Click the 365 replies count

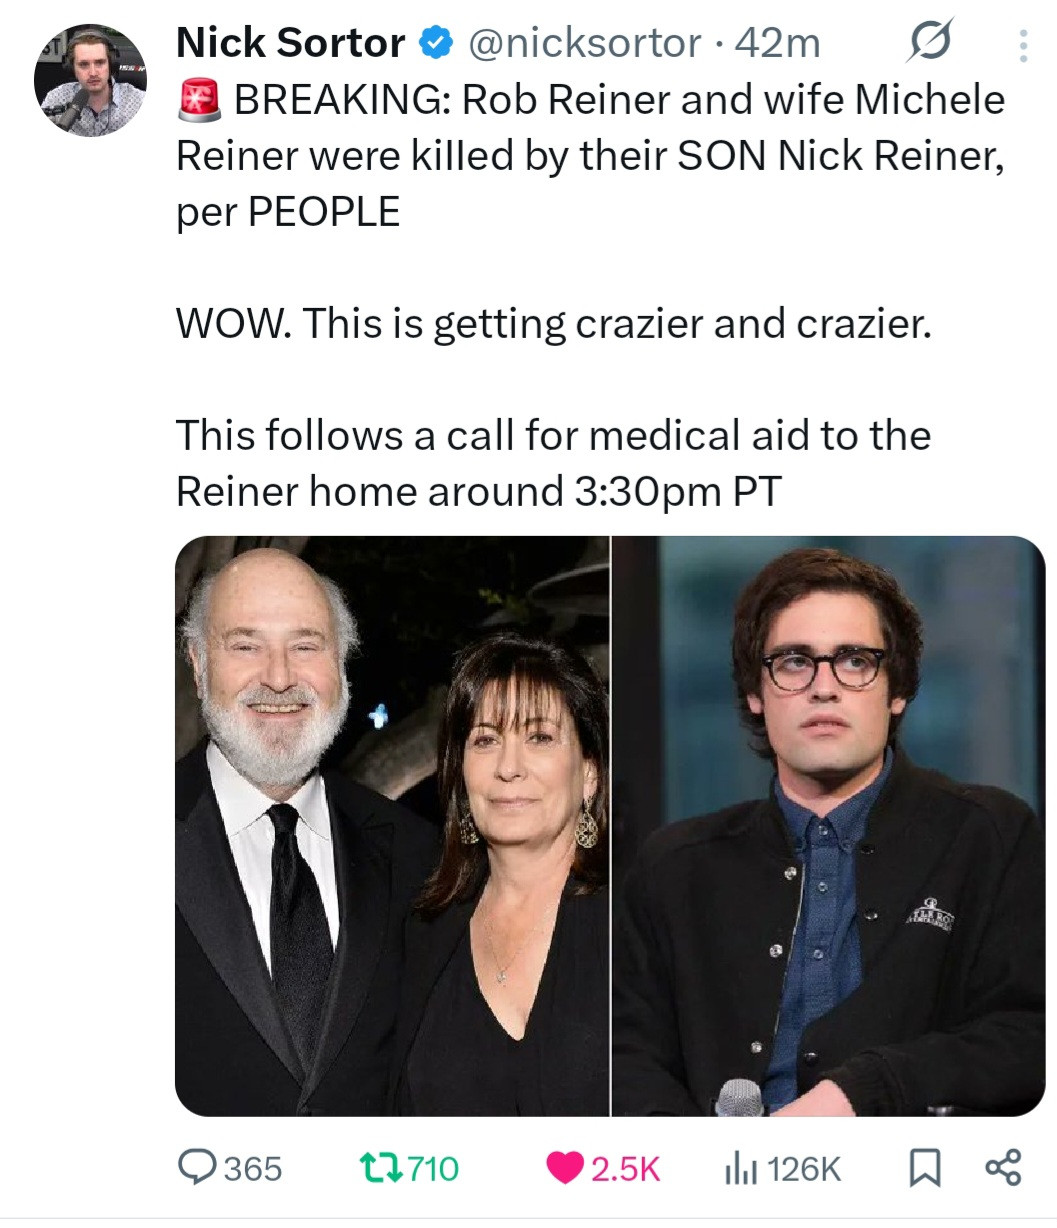tap(253, 1168)
